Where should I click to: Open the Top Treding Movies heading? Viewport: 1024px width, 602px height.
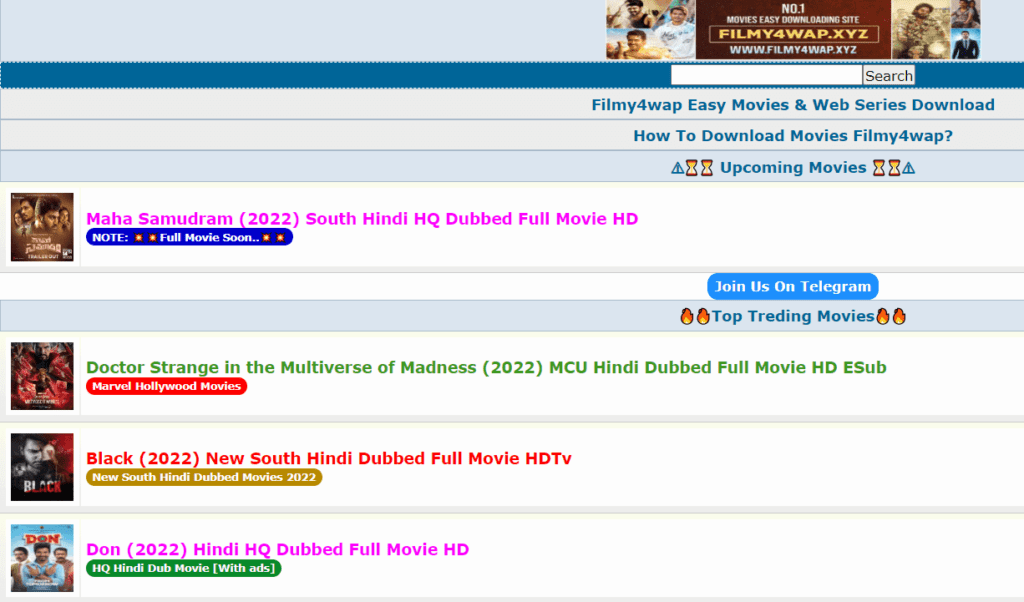(793, 317)
